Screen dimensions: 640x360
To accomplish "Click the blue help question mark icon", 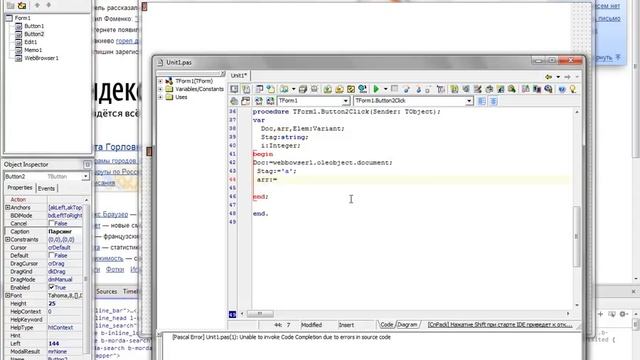I will pos(562,89).
